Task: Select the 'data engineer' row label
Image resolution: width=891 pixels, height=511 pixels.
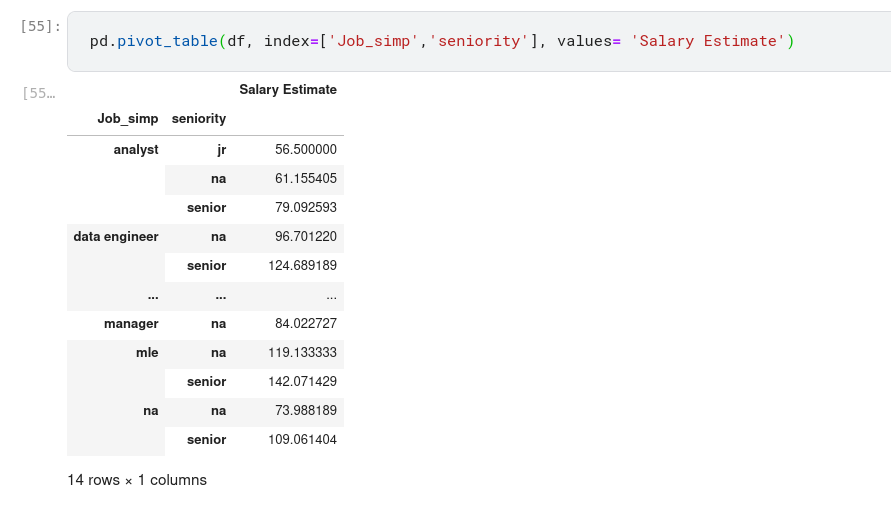Action: coord(116,237)
